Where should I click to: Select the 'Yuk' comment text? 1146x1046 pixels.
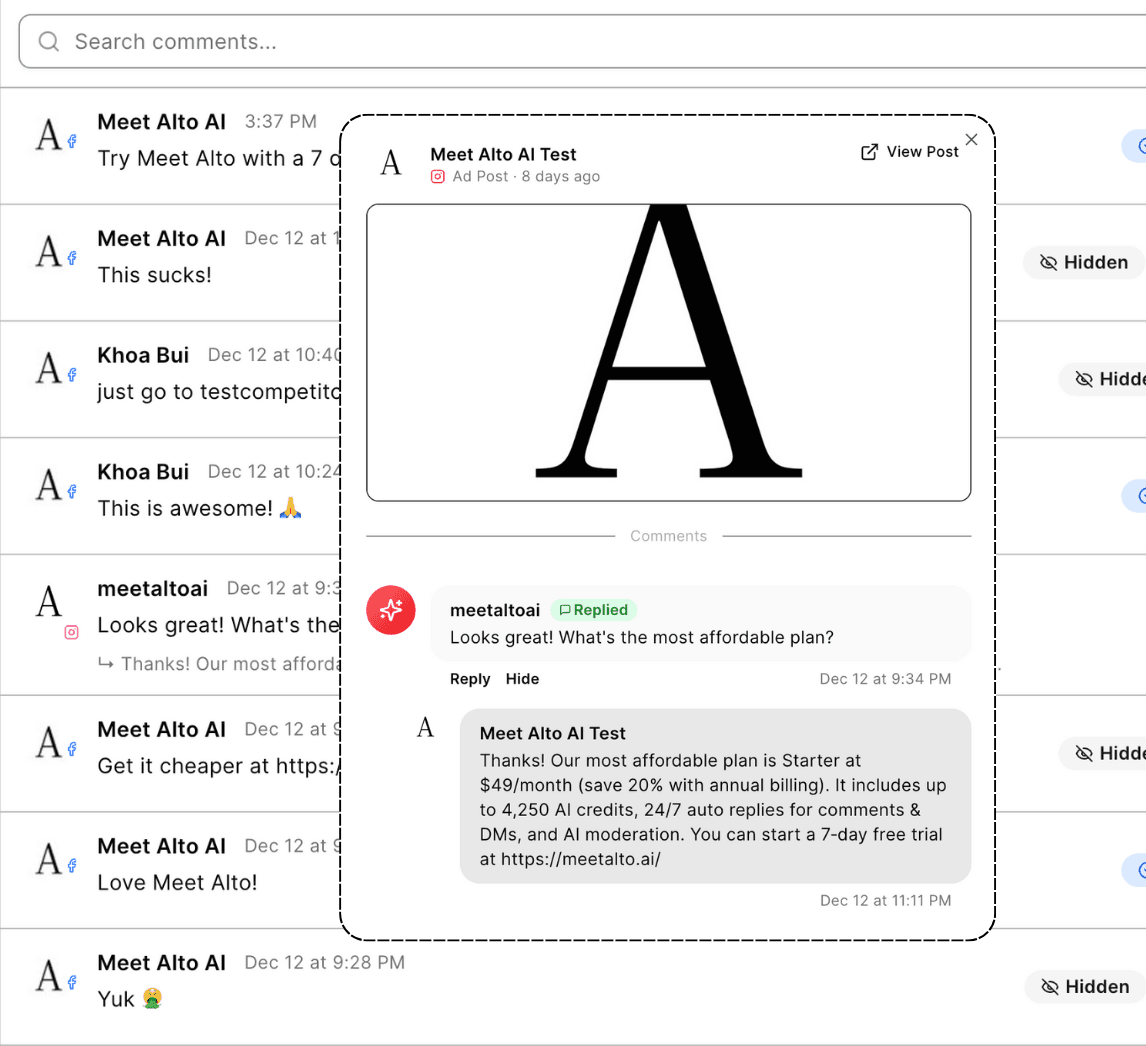[129, 999]
